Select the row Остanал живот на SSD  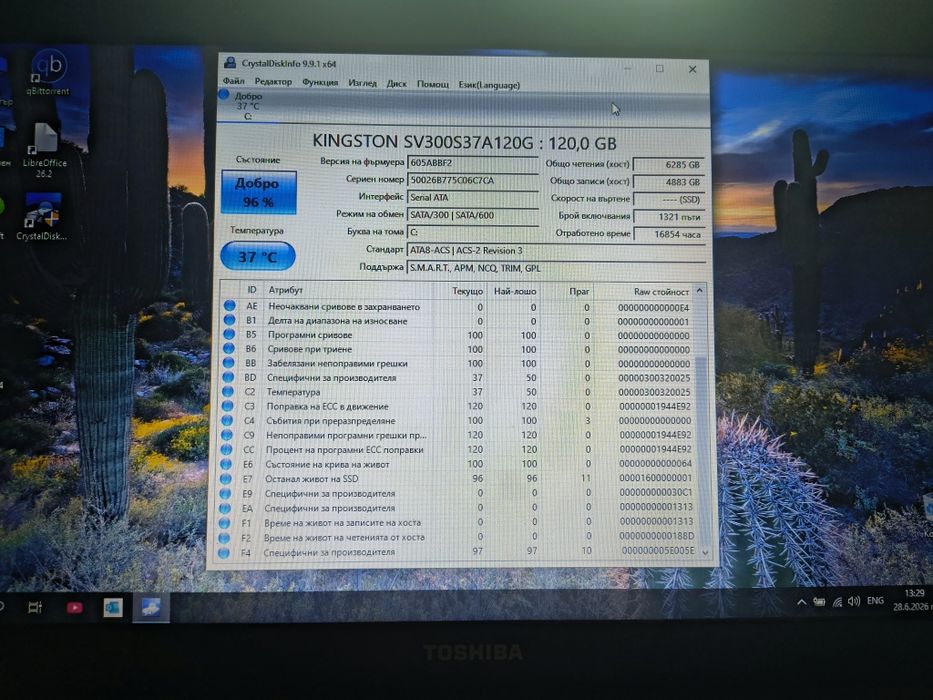pos(456,479)
